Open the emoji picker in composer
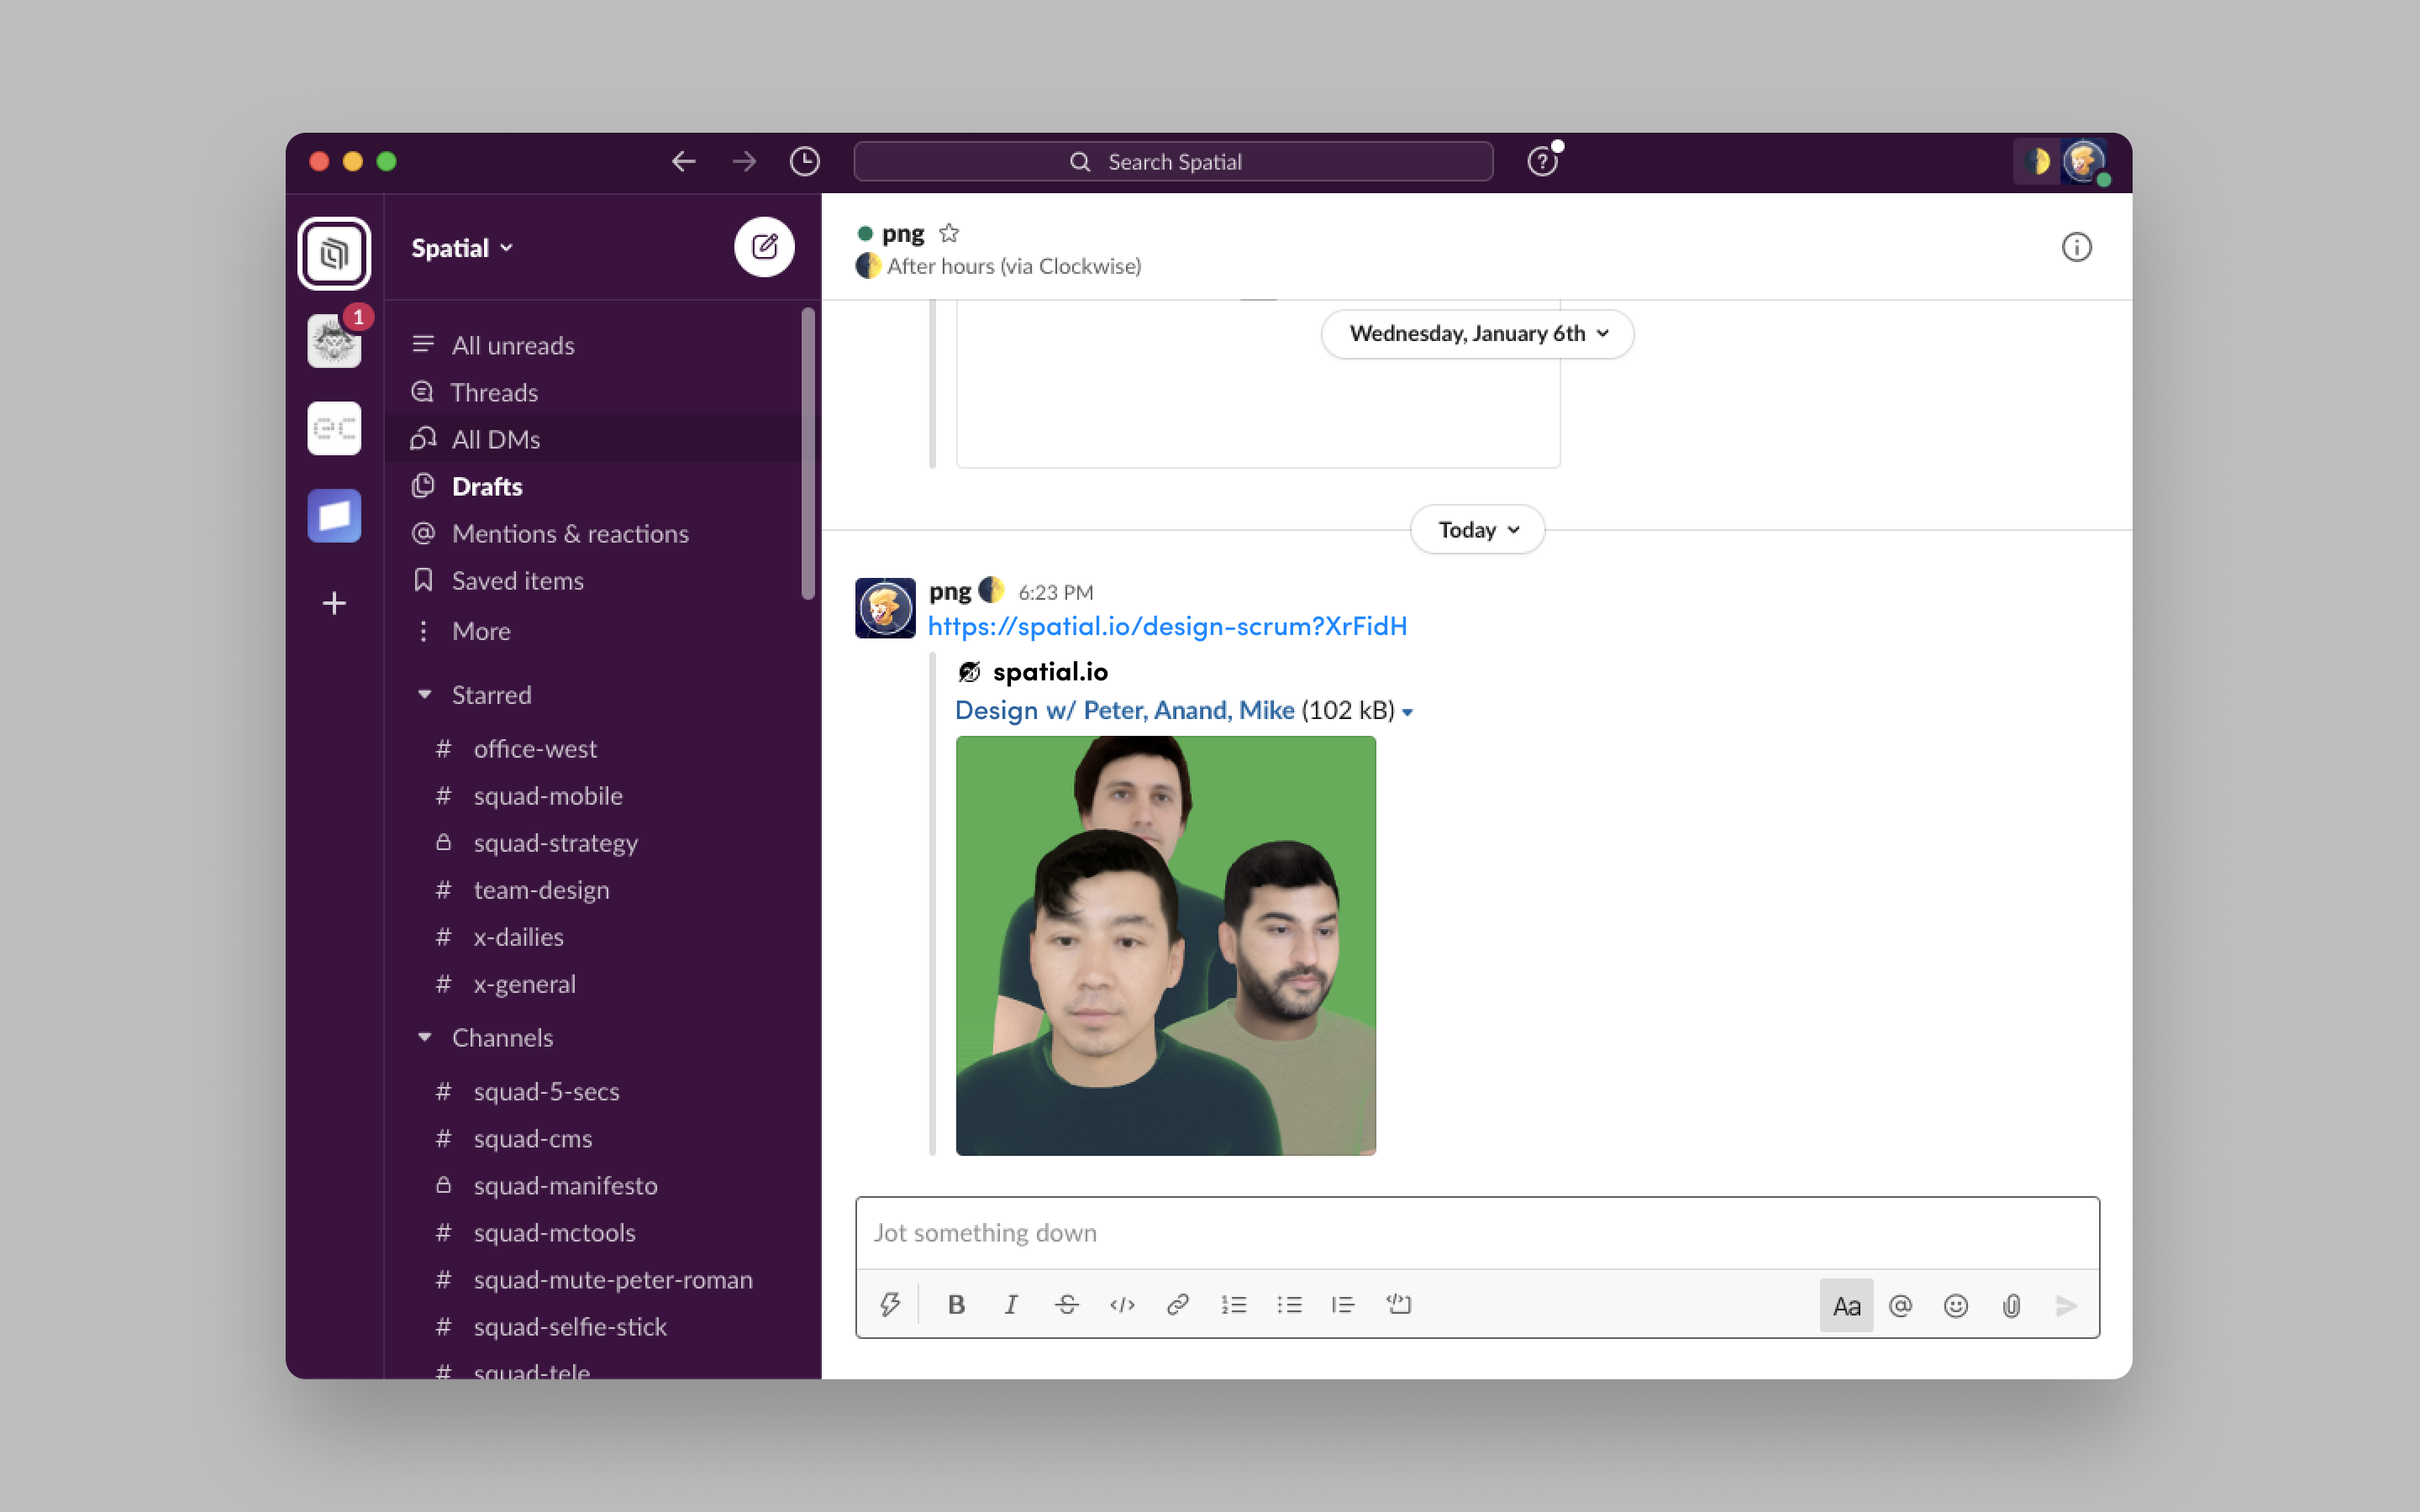 click(1955, 1305)
